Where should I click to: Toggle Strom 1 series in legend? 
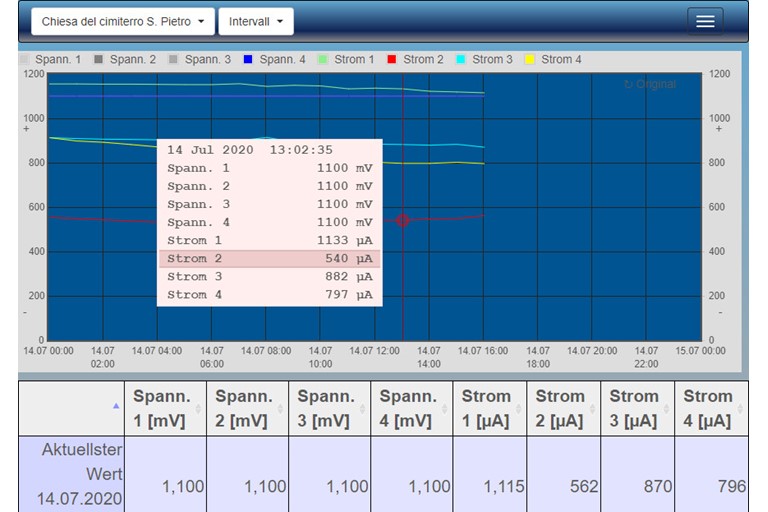click(346, 59)
